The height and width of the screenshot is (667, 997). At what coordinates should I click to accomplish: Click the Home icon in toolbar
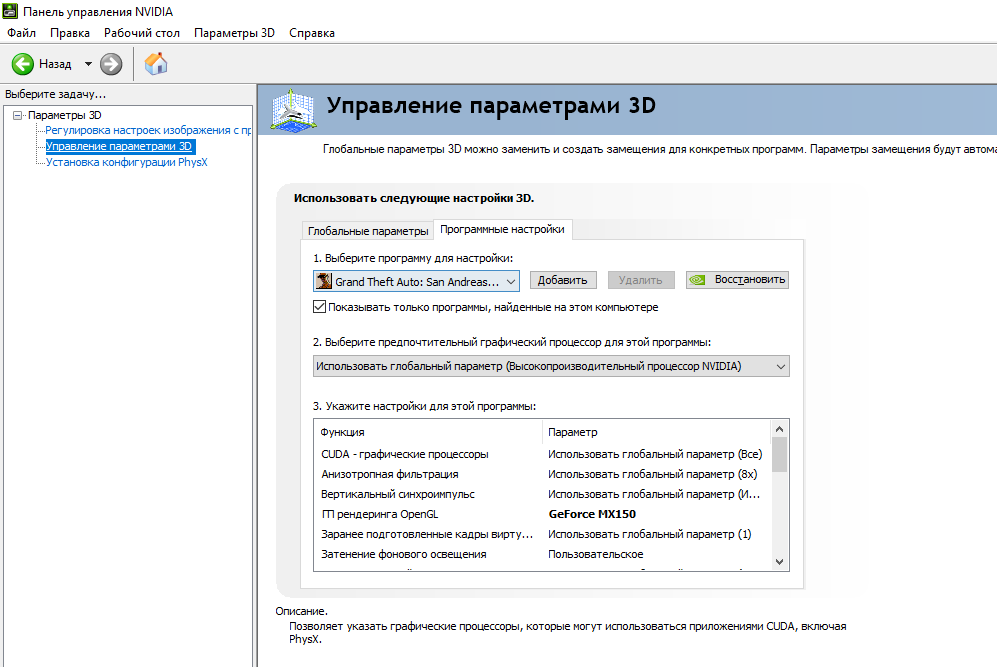(156, 64)
